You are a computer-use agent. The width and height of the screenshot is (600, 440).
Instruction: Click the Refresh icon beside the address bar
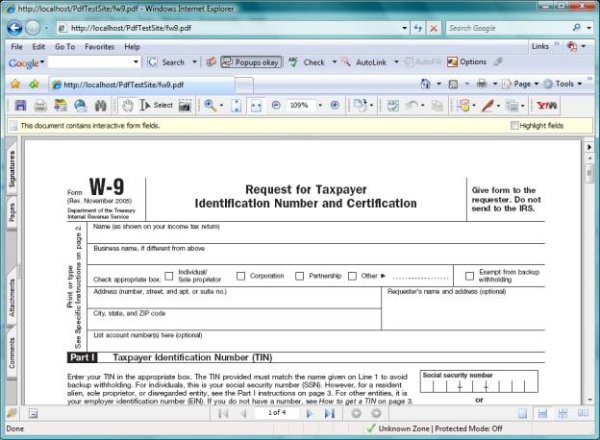click(418, 28)
